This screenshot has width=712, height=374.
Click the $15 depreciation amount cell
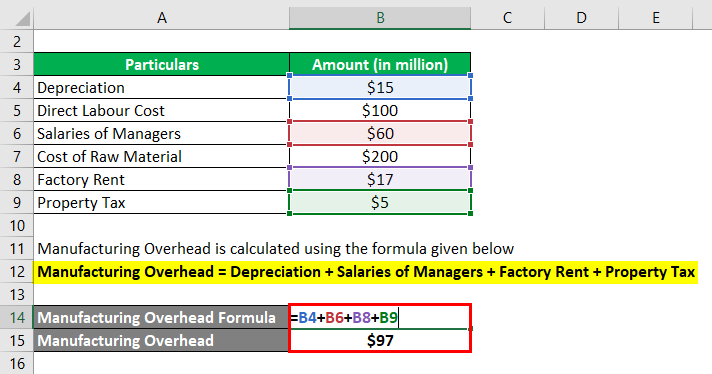[380, 87]
